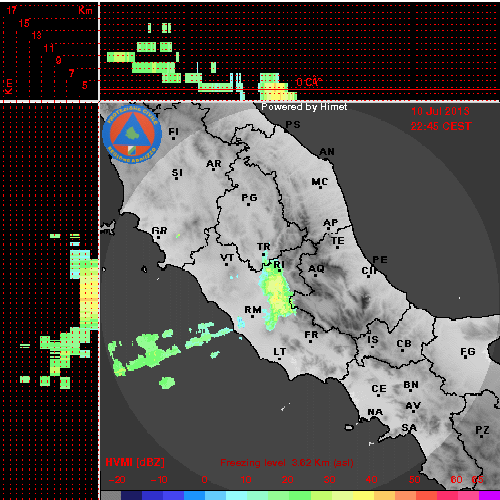The width and height of the screenshot is (500, 500).
Task: Click the FR city label
Action: pos(311,335)
